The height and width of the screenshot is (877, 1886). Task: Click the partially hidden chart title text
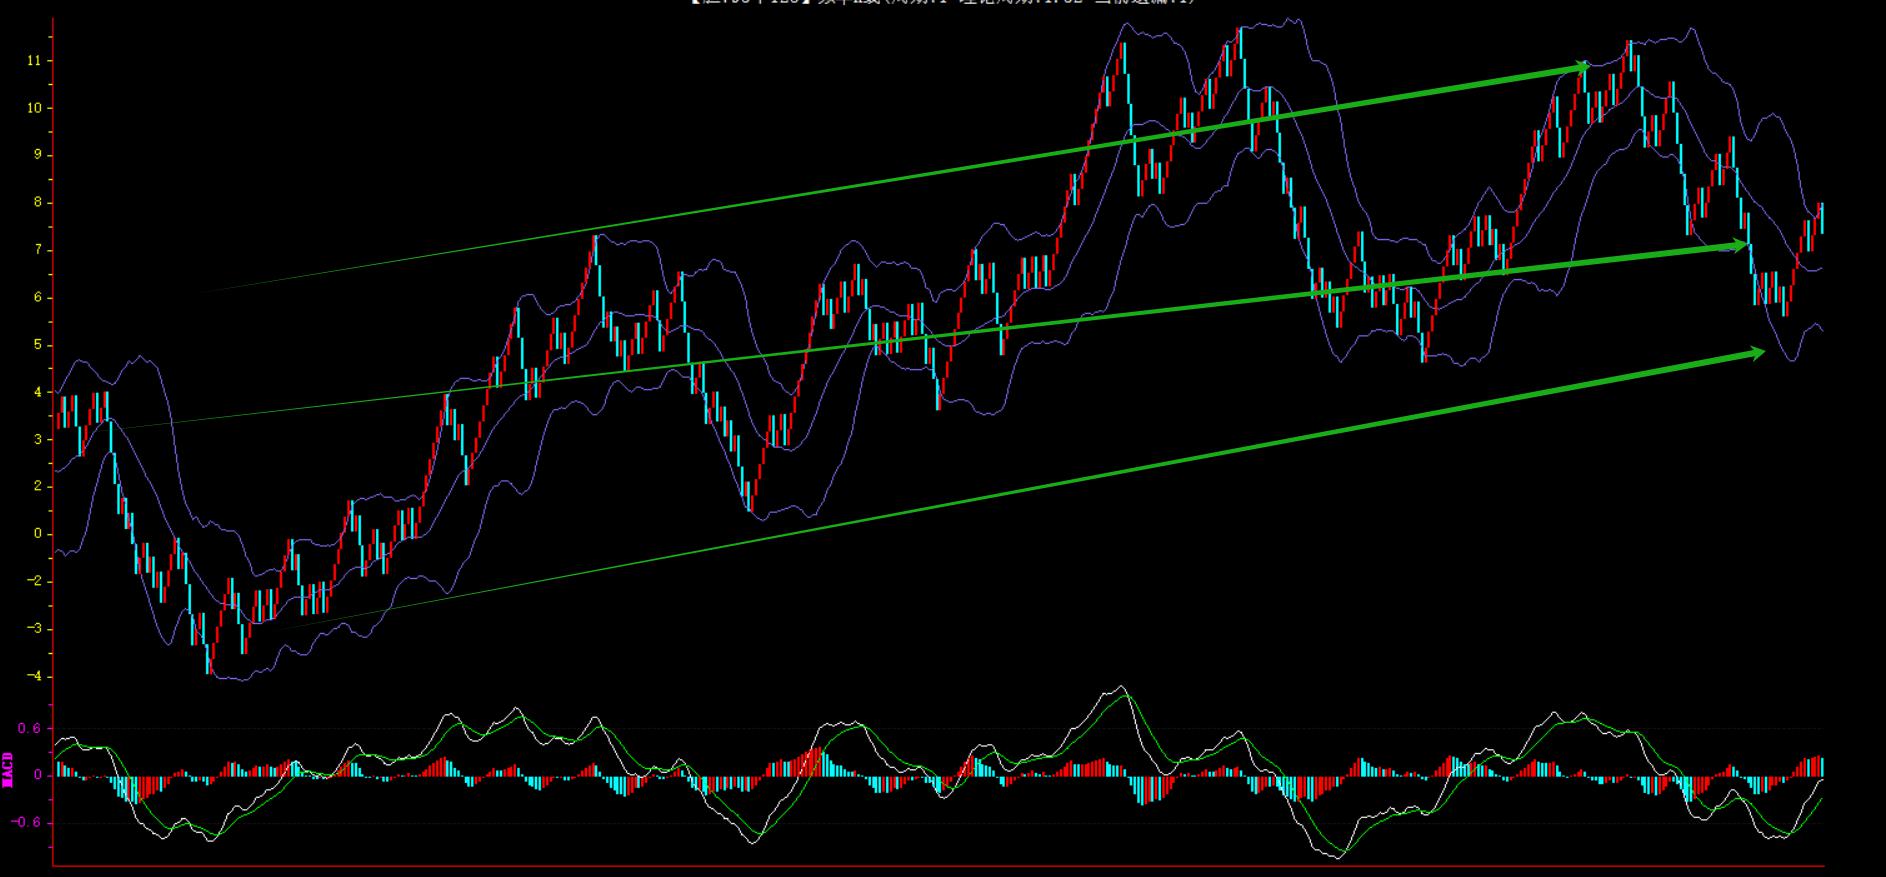point(942,3)
